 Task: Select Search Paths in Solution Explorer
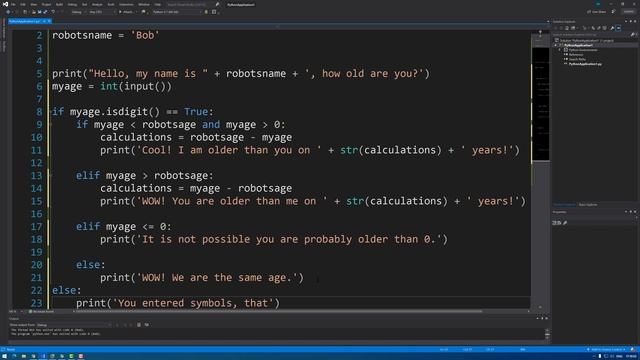click(577, 60)
